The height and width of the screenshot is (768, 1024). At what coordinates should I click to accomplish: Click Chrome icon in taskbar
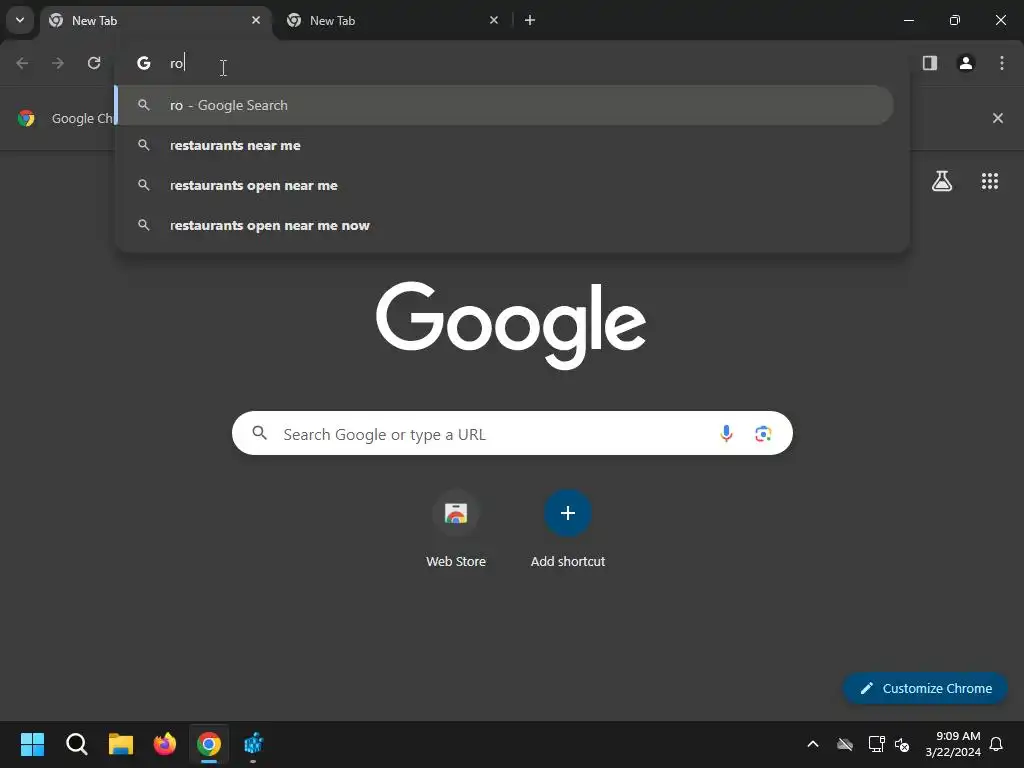[209, 744]
